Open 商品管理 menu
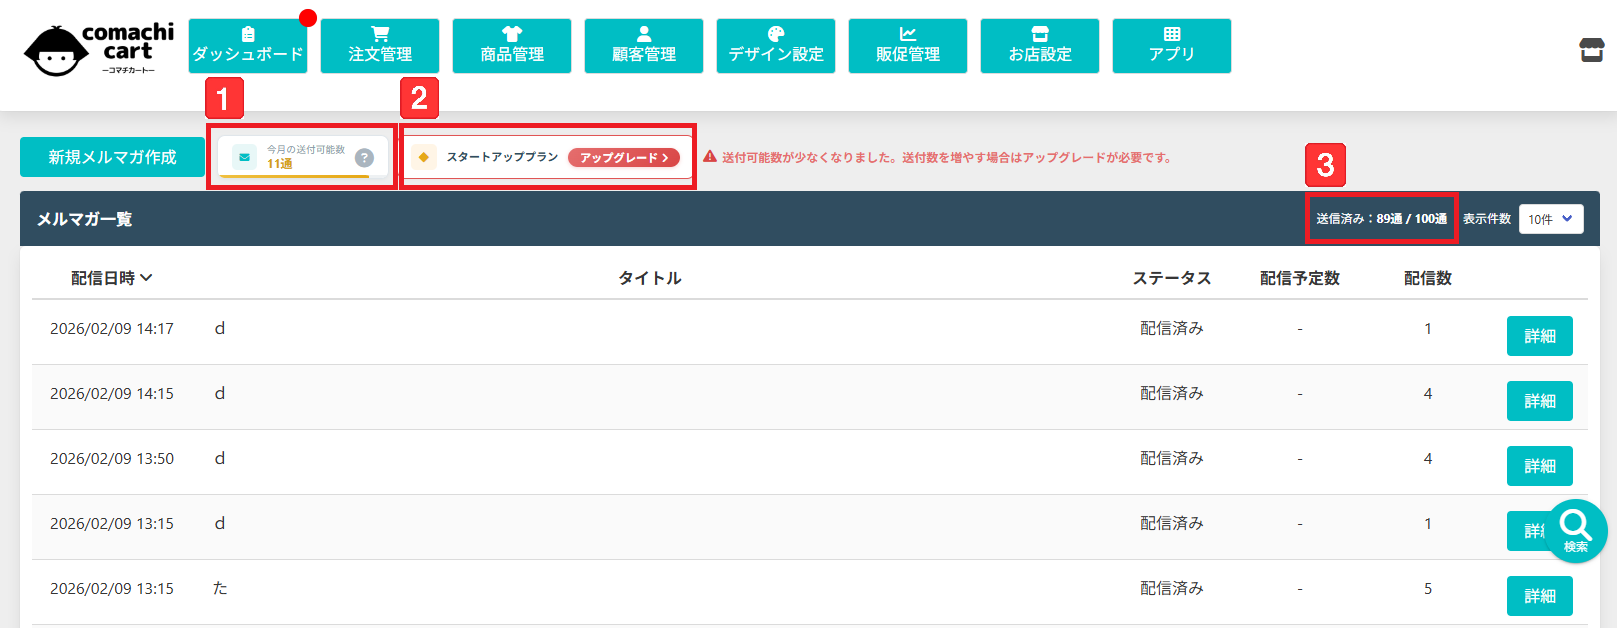Screen dimensions: 1617x628 (x=511, y=46)
